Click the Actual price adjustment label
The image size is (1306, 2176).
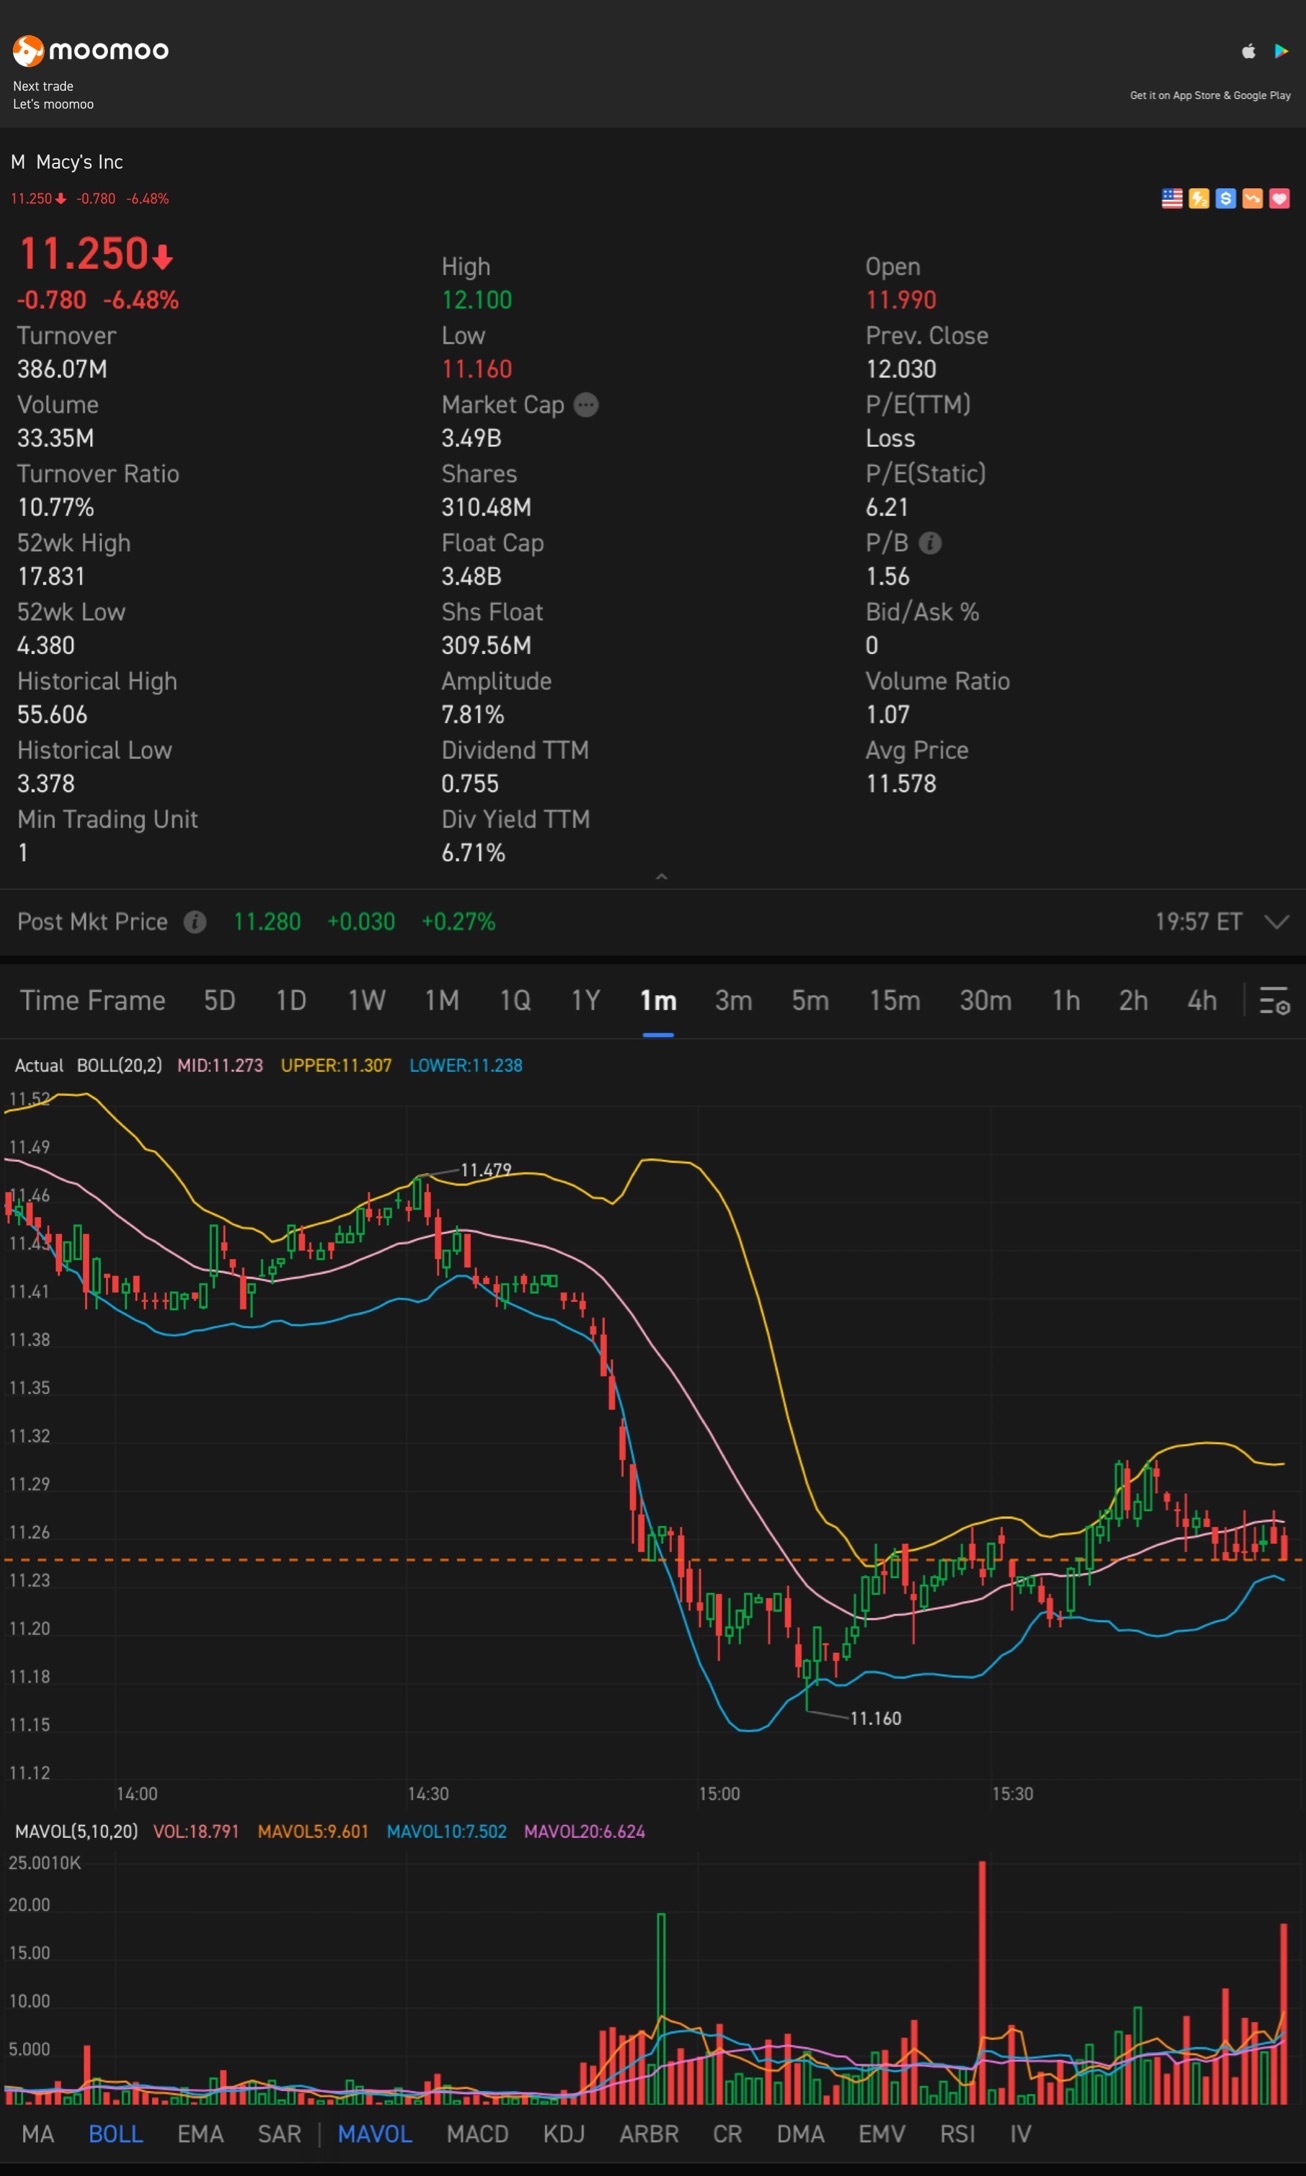click(39, 1066)
